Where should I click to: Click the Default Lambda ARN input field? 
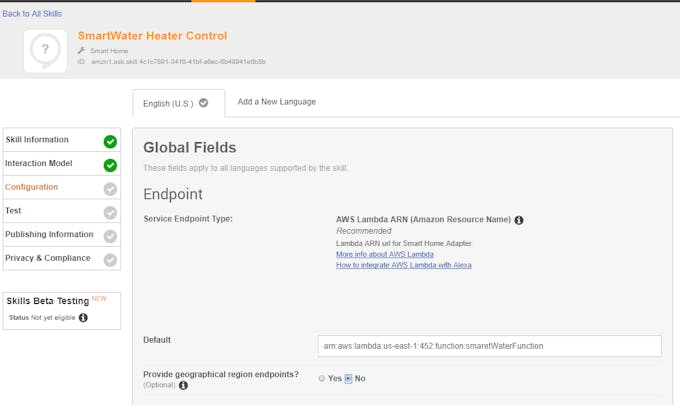tap(490, 346)
